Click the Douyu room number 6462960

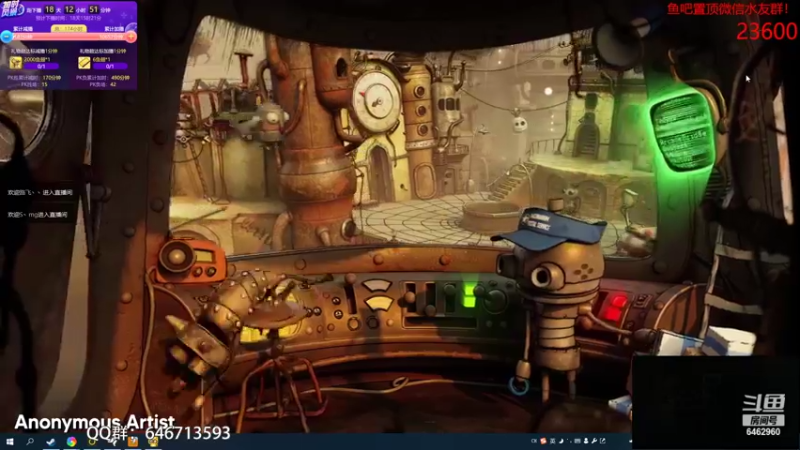tap(763, 432)
